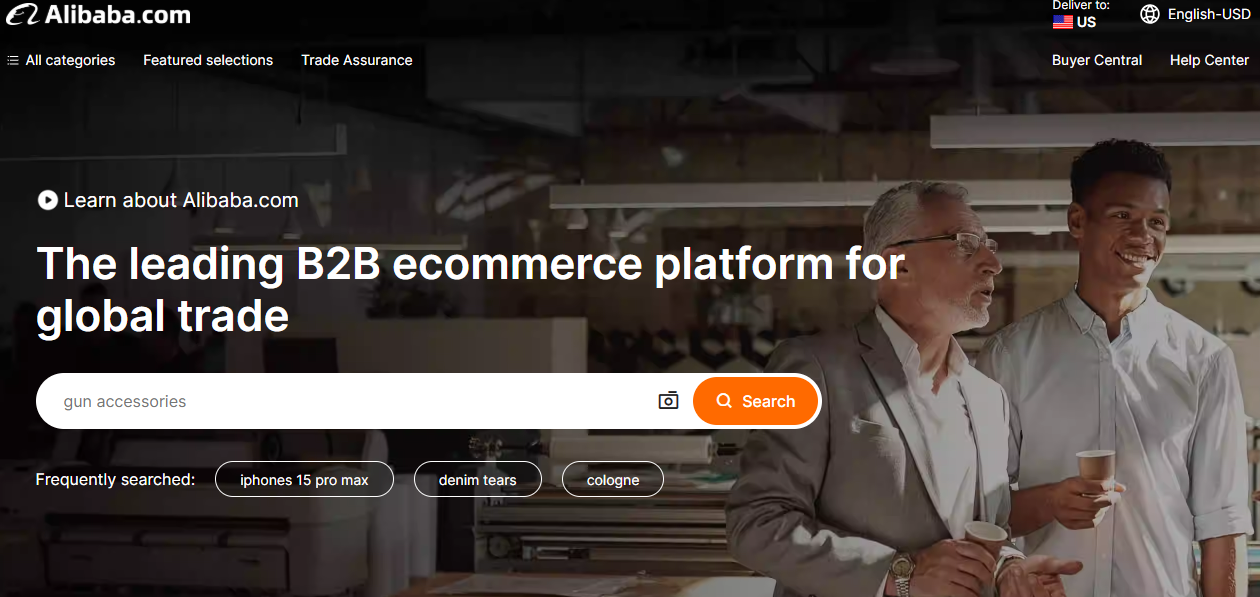Viewport: 1260px width, 597px height.
Task: Click the US flag icon
Action: coord(1063,22)
